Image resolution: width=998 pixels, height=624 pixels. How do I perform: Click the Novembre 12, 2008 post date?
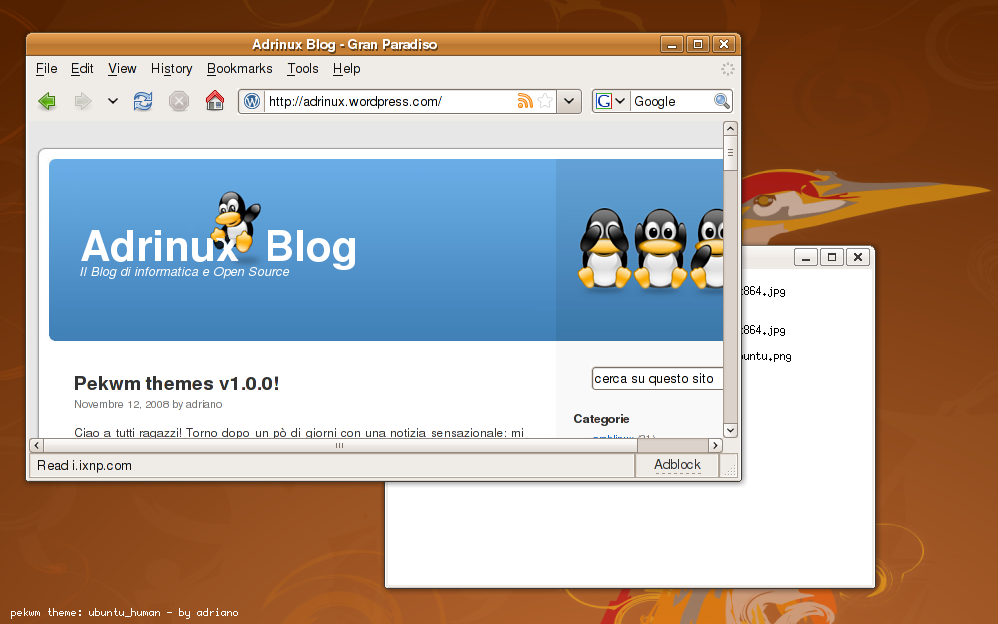click(x=122, y=404)
